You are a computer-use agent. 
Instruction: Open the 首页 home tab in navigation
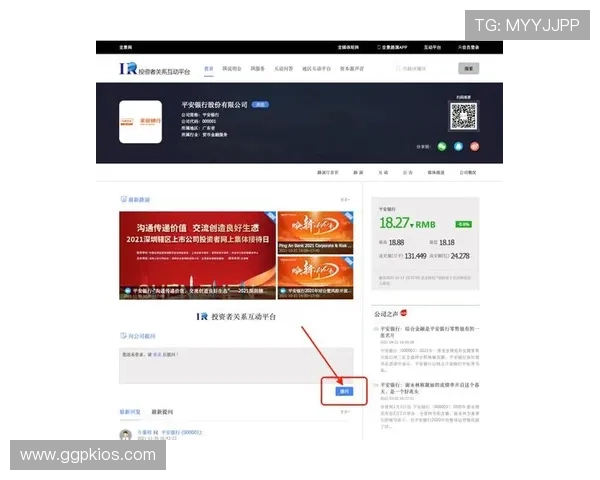pyautogui.click(x=209, y=69)
